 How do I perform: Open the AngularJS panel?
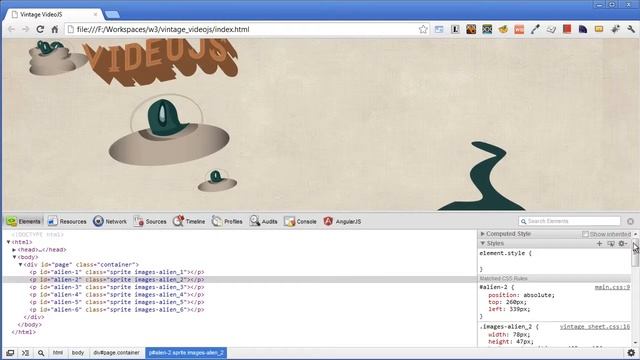tap(342, 221)
